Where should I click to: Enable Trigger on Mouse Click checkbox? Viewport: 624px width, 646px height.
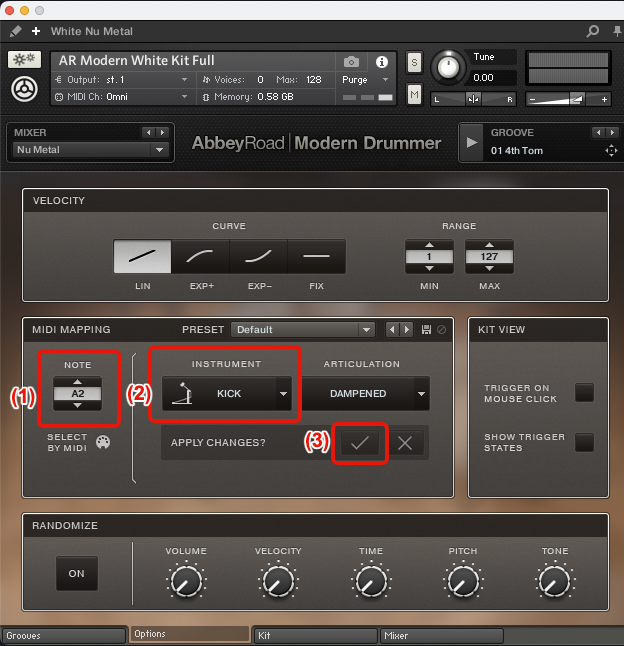[x=584, y=392]
